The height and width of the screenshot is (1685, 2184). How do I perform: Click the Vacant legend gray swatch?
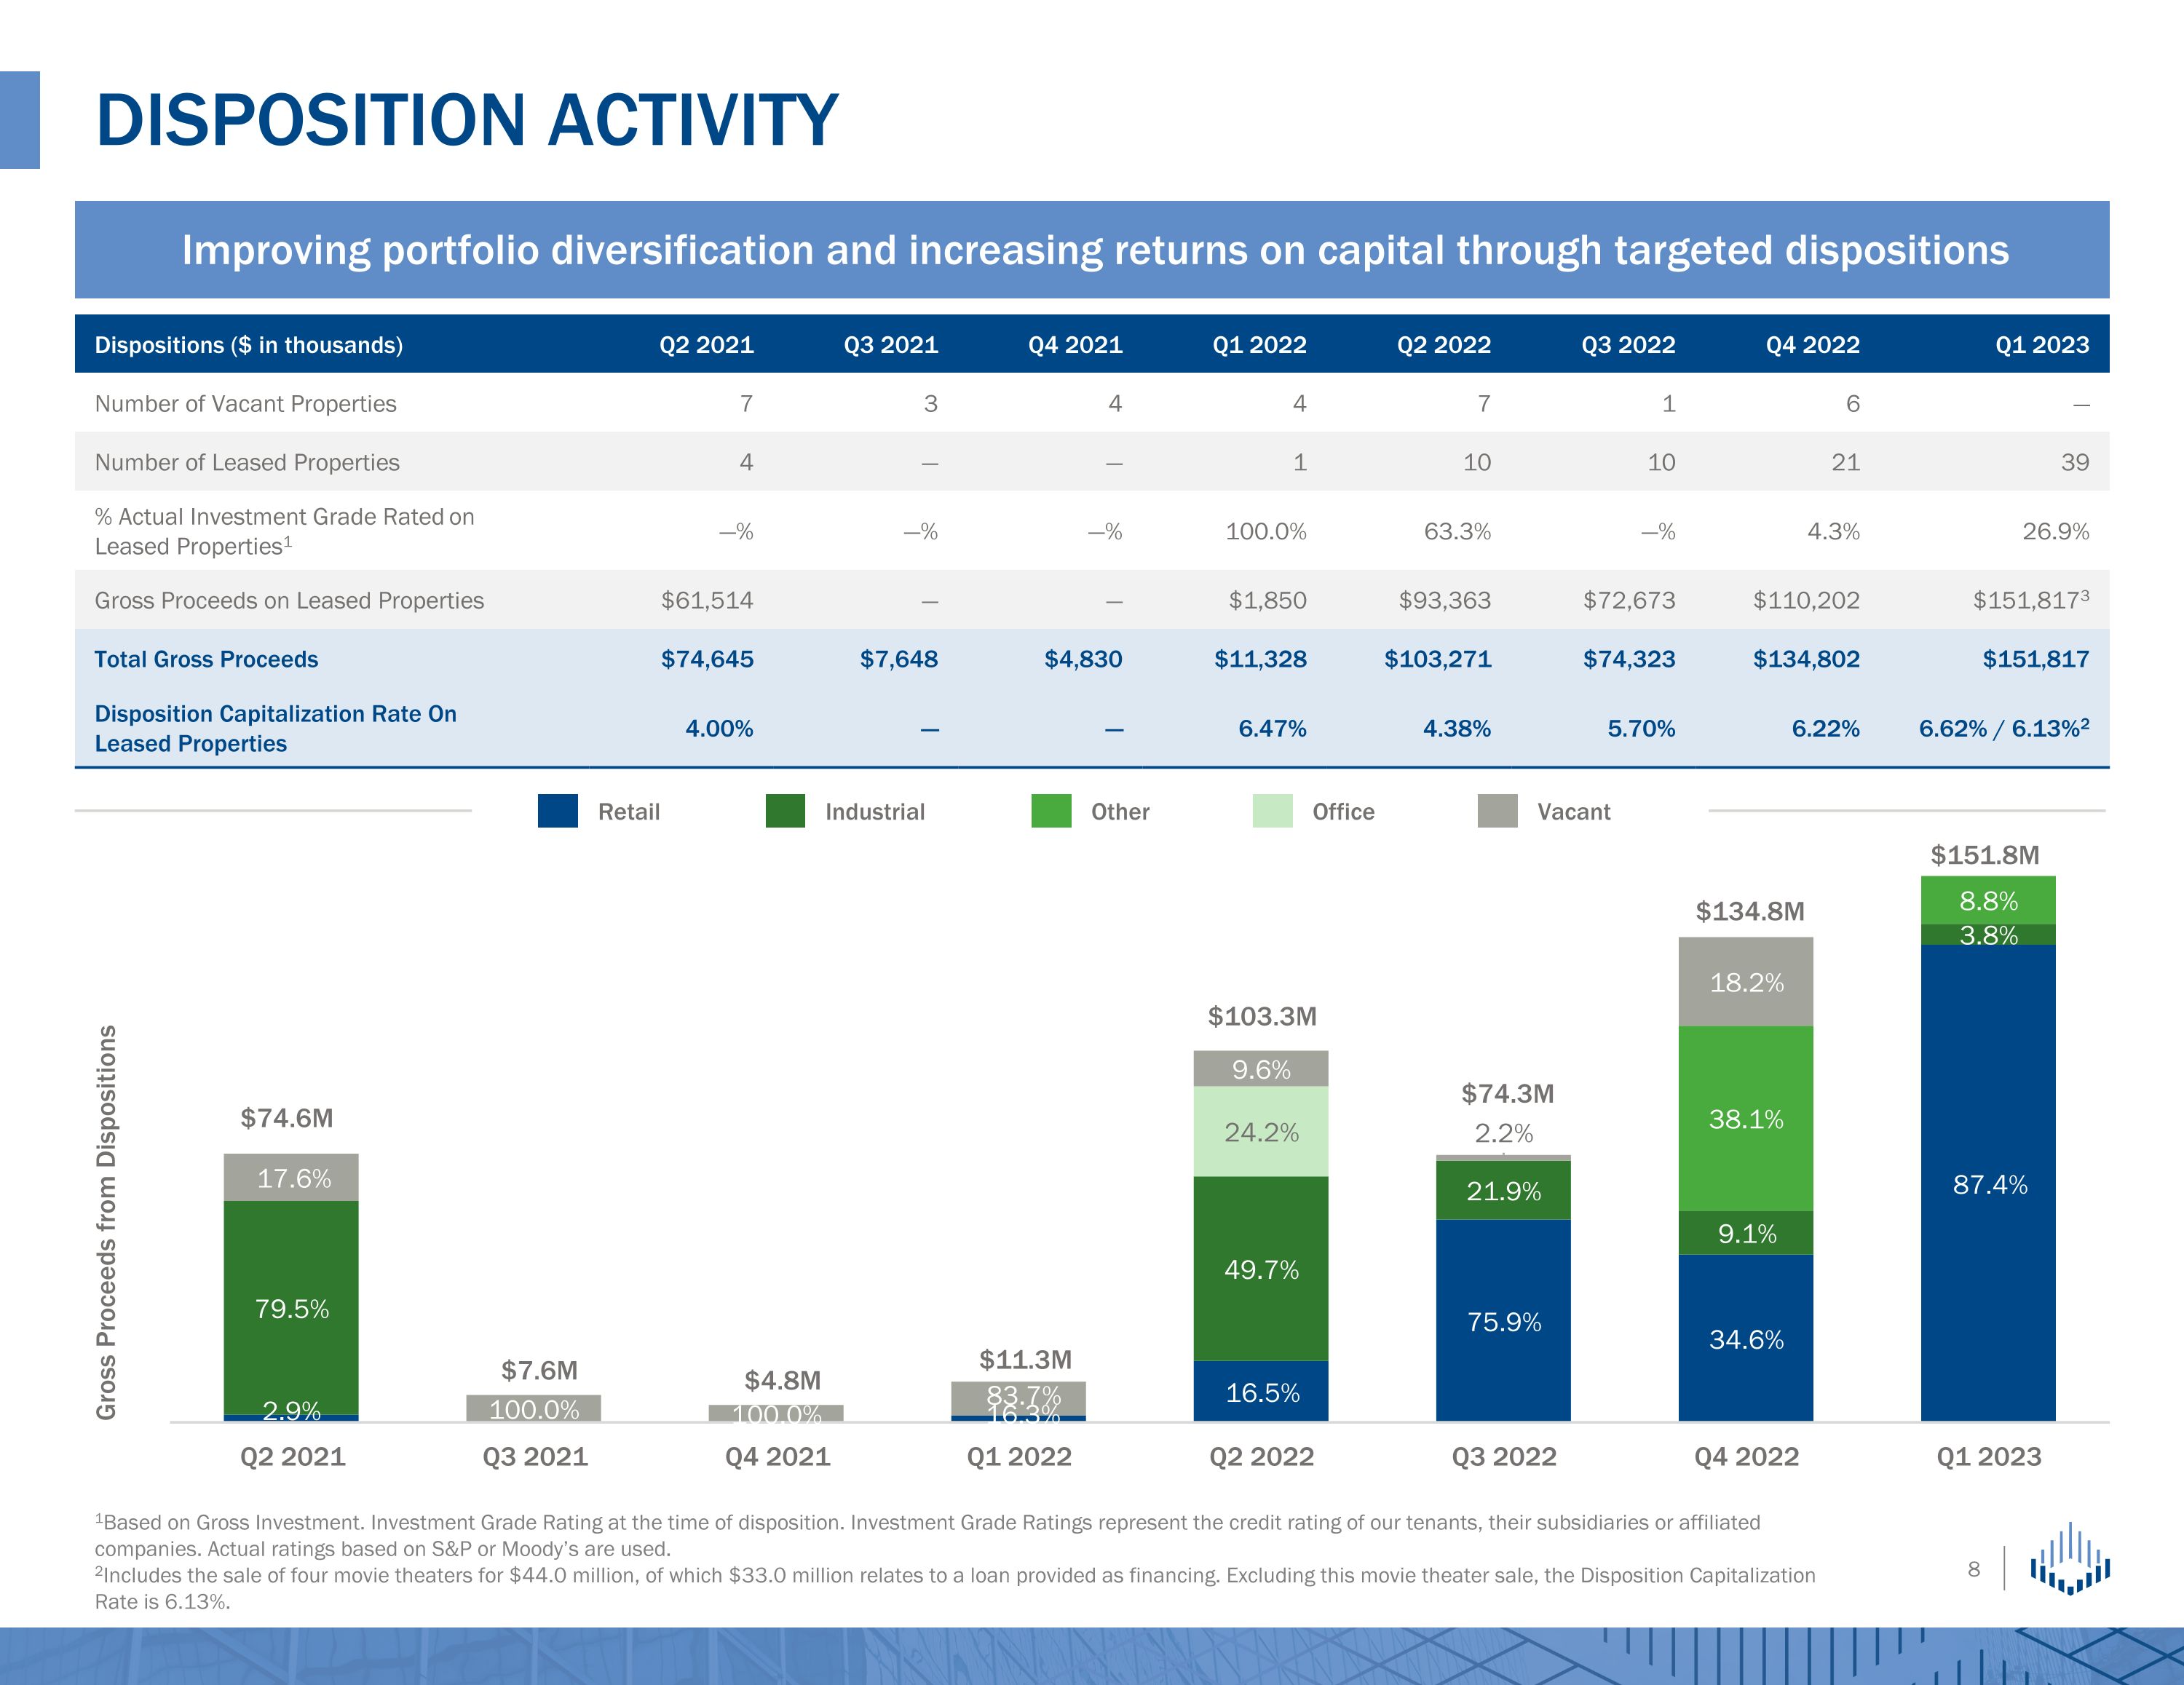coord(1497,811)
